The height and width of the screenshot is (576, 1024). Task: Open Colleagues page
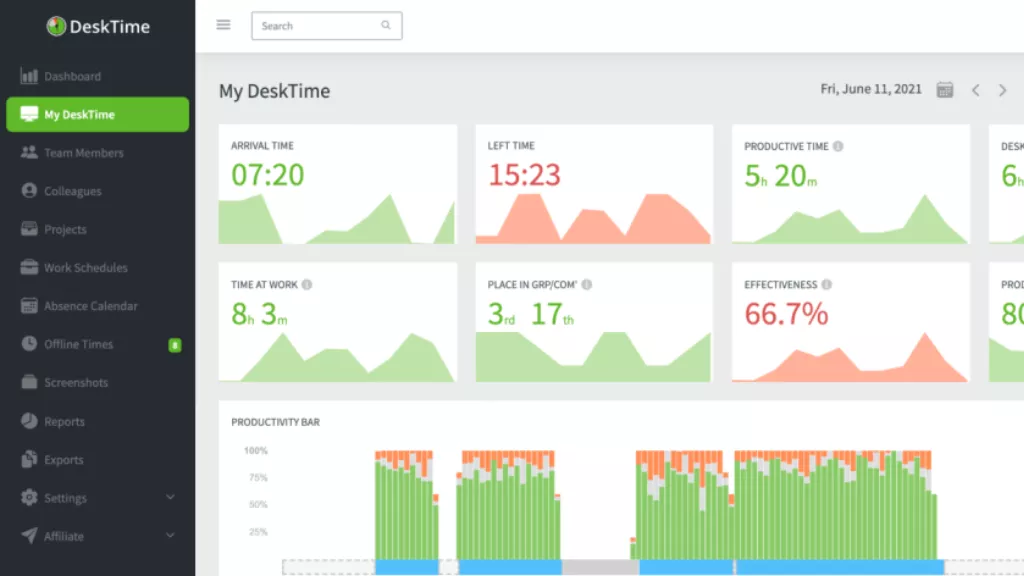(x=72, y=191)
